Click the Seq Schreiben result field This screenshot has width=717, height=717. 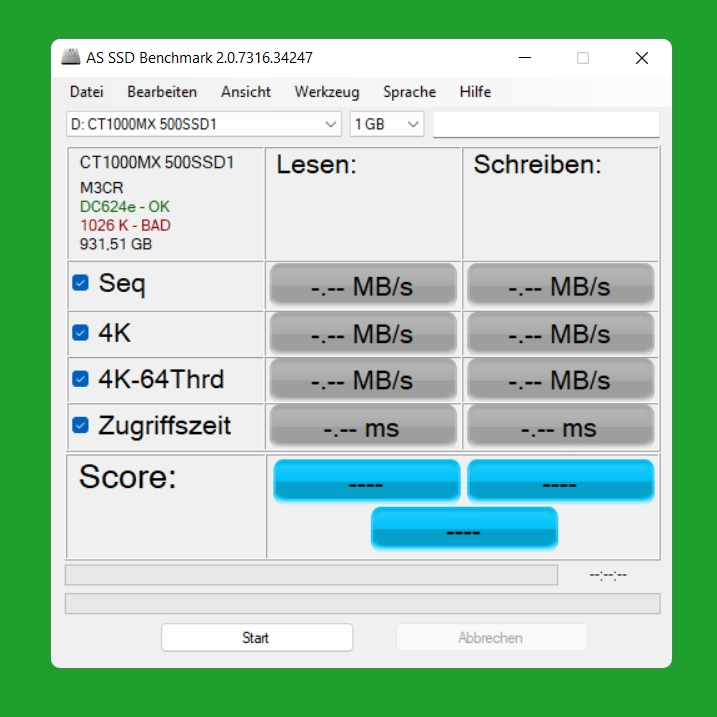[x=561, y=285]
